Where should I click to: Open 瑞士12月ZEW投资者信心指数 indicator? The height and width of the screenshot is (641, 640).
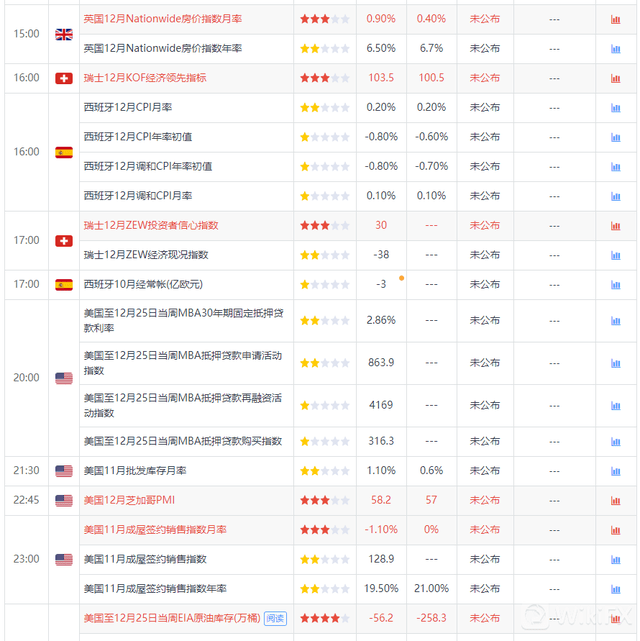point(151,225)
